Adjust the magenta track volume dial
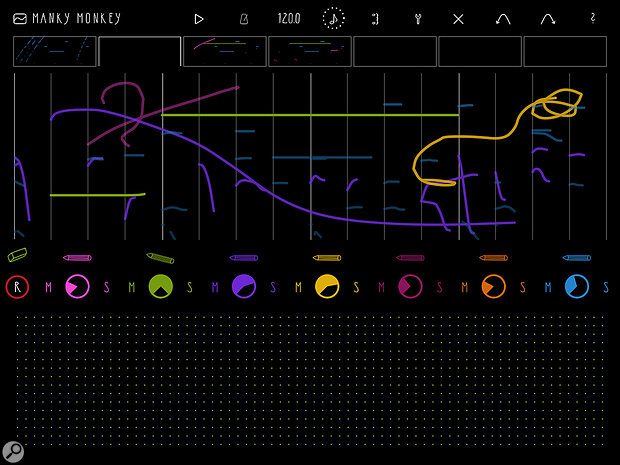 tap(410, 286)
